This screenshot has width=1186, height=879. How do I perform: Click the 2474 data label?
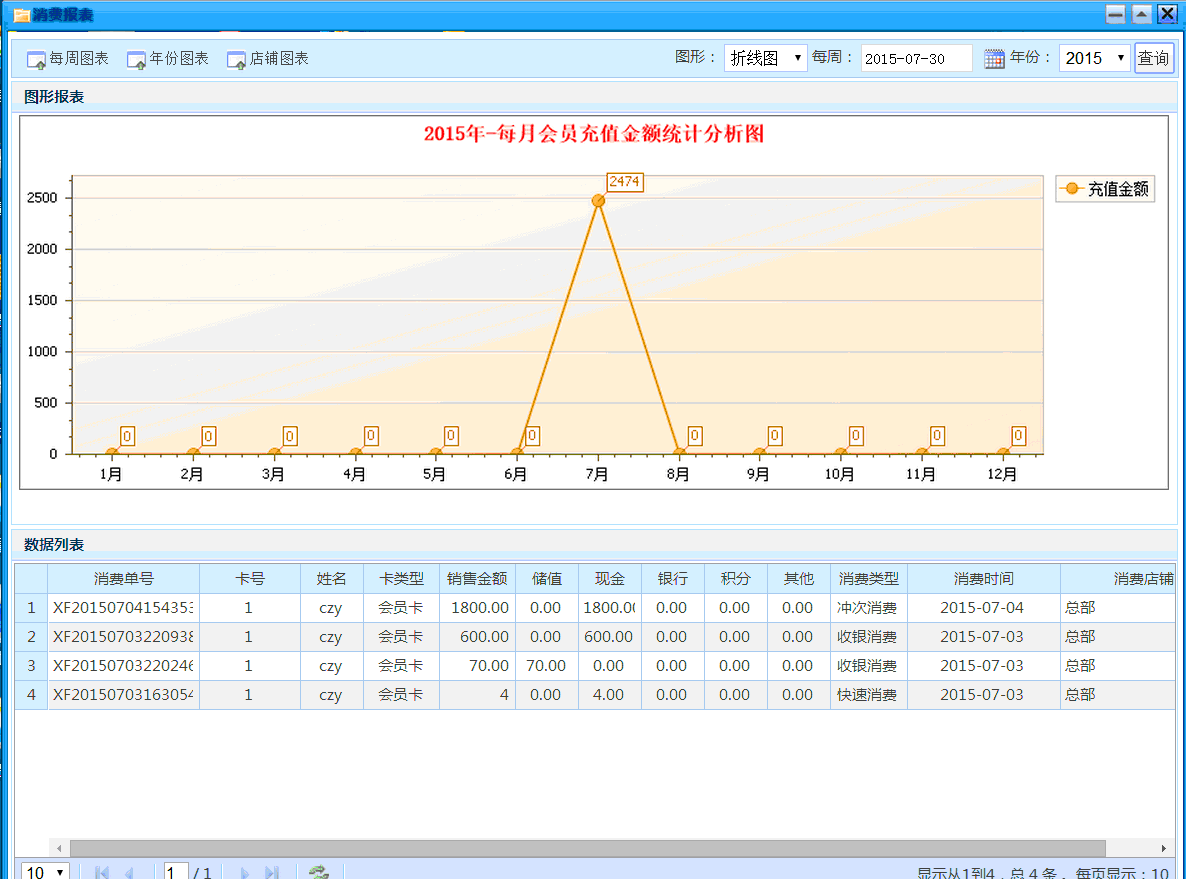pyautogui.click(x=625, y=182)
